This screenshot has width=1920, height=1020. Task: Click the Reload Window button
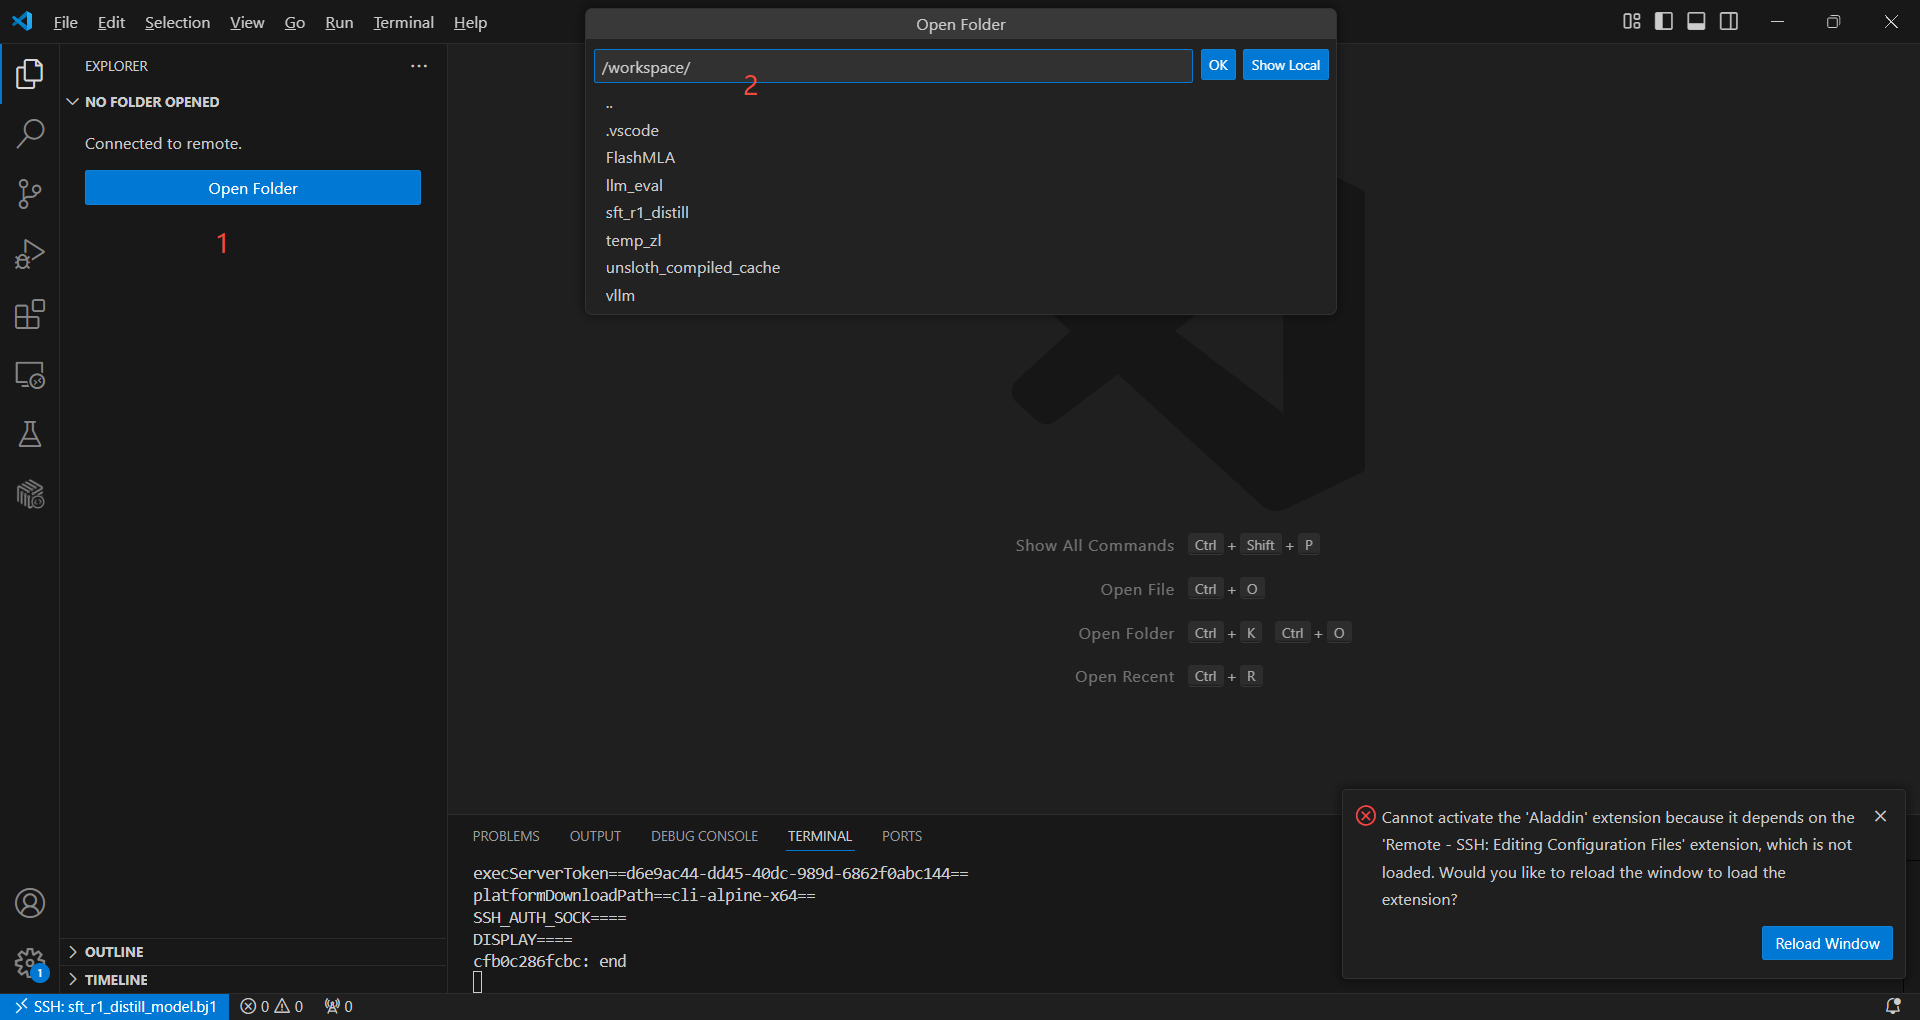pyautogui.click(x=1826, y=943)
